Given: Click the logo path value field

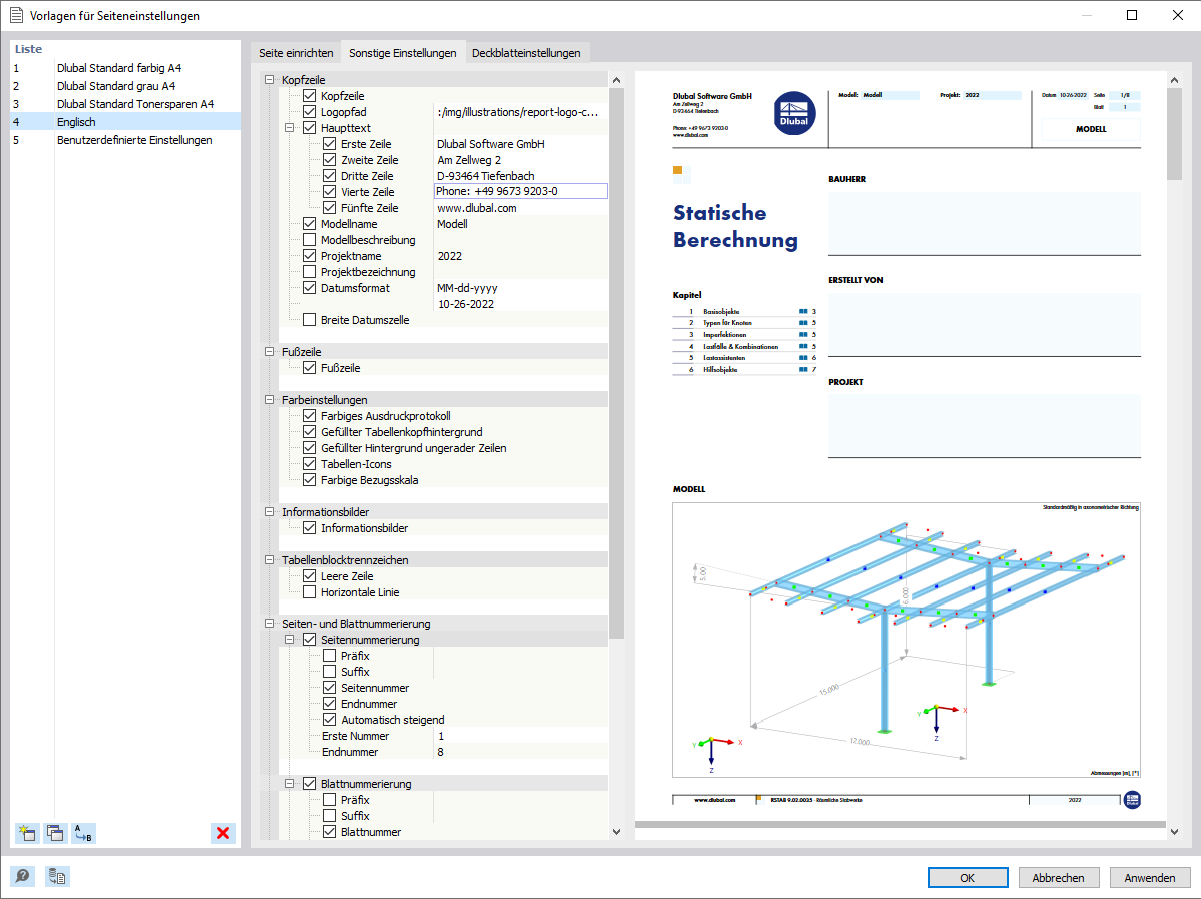Looking at the screenshot, I should click(520, 112).
